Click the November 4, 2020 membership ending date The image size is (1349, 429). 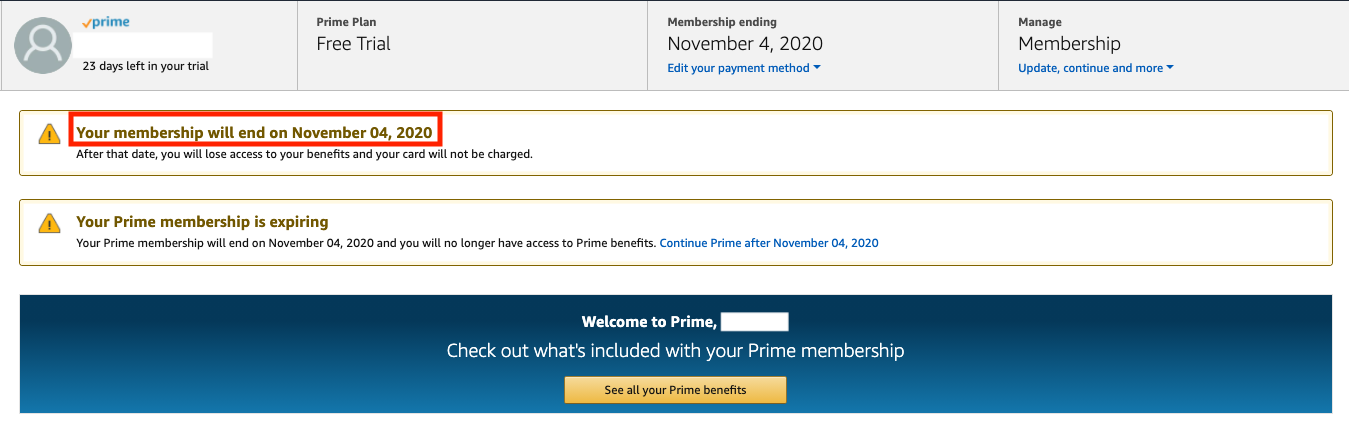click(745, 44)
